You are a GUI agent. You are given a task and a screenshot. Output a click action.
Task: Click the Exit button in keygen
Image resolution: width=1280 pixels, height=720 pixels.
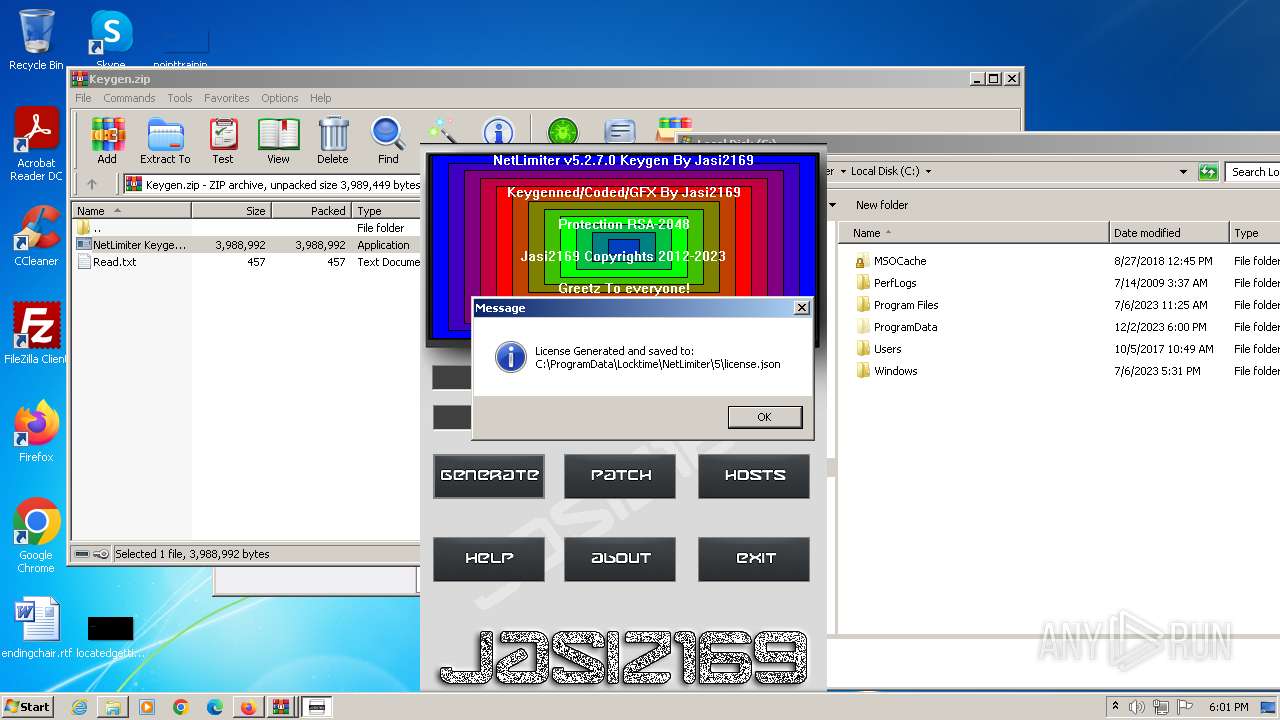tap(754, 559)
